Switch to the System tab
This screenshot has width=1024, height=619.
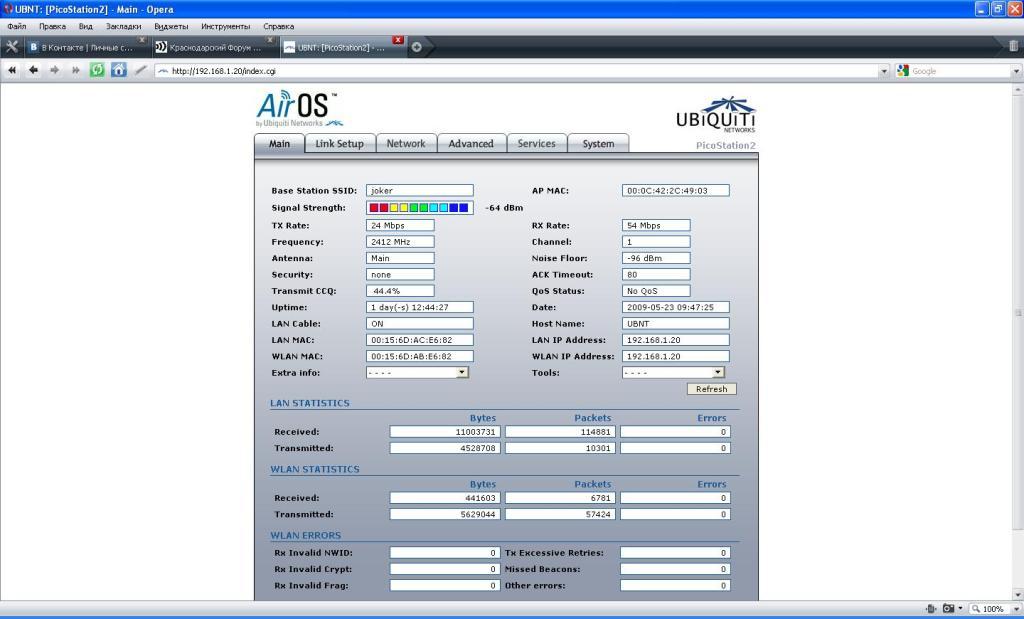tap(598, 144)
